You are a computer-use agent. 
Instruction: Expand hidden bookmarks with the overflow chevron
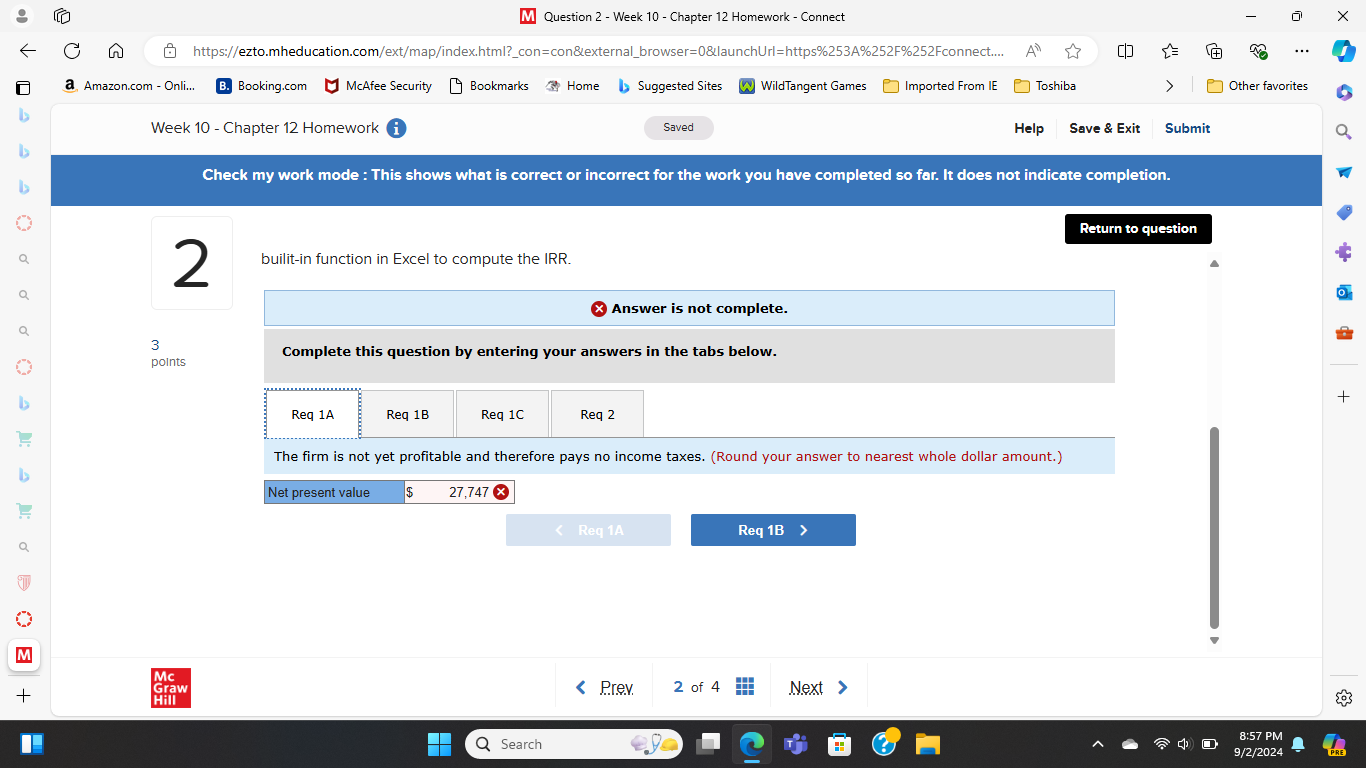pos(1170,86)
